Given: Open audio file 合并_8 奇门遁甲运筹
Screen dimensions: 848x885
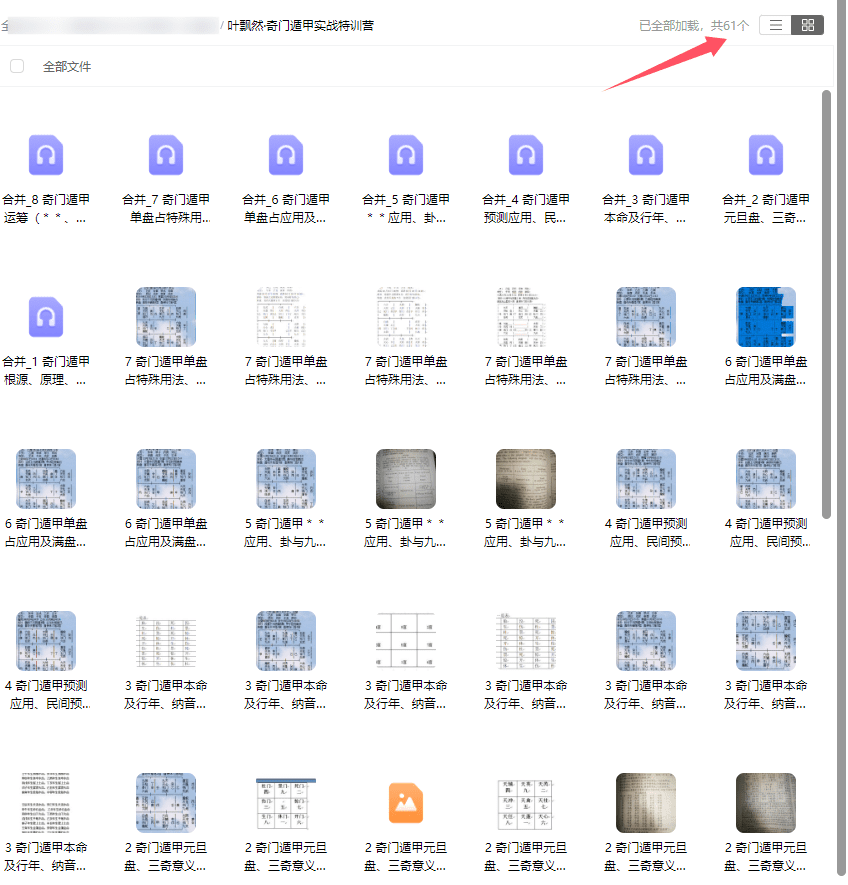Looking at the screenshot, I should tap(46, 155).
